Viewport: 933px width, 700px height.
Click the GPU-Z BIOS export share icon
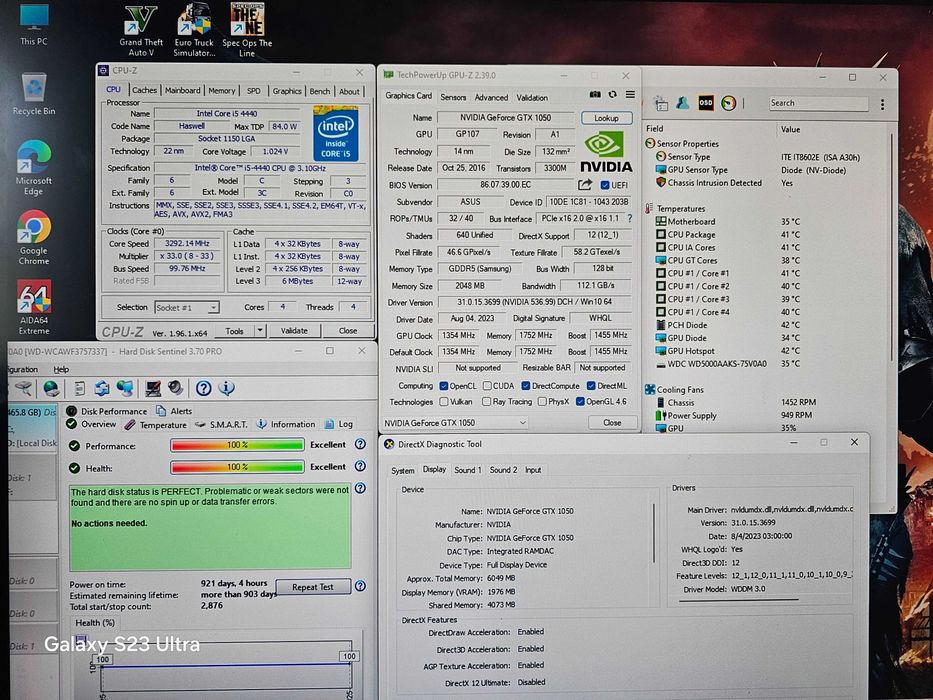click(585, 185)
